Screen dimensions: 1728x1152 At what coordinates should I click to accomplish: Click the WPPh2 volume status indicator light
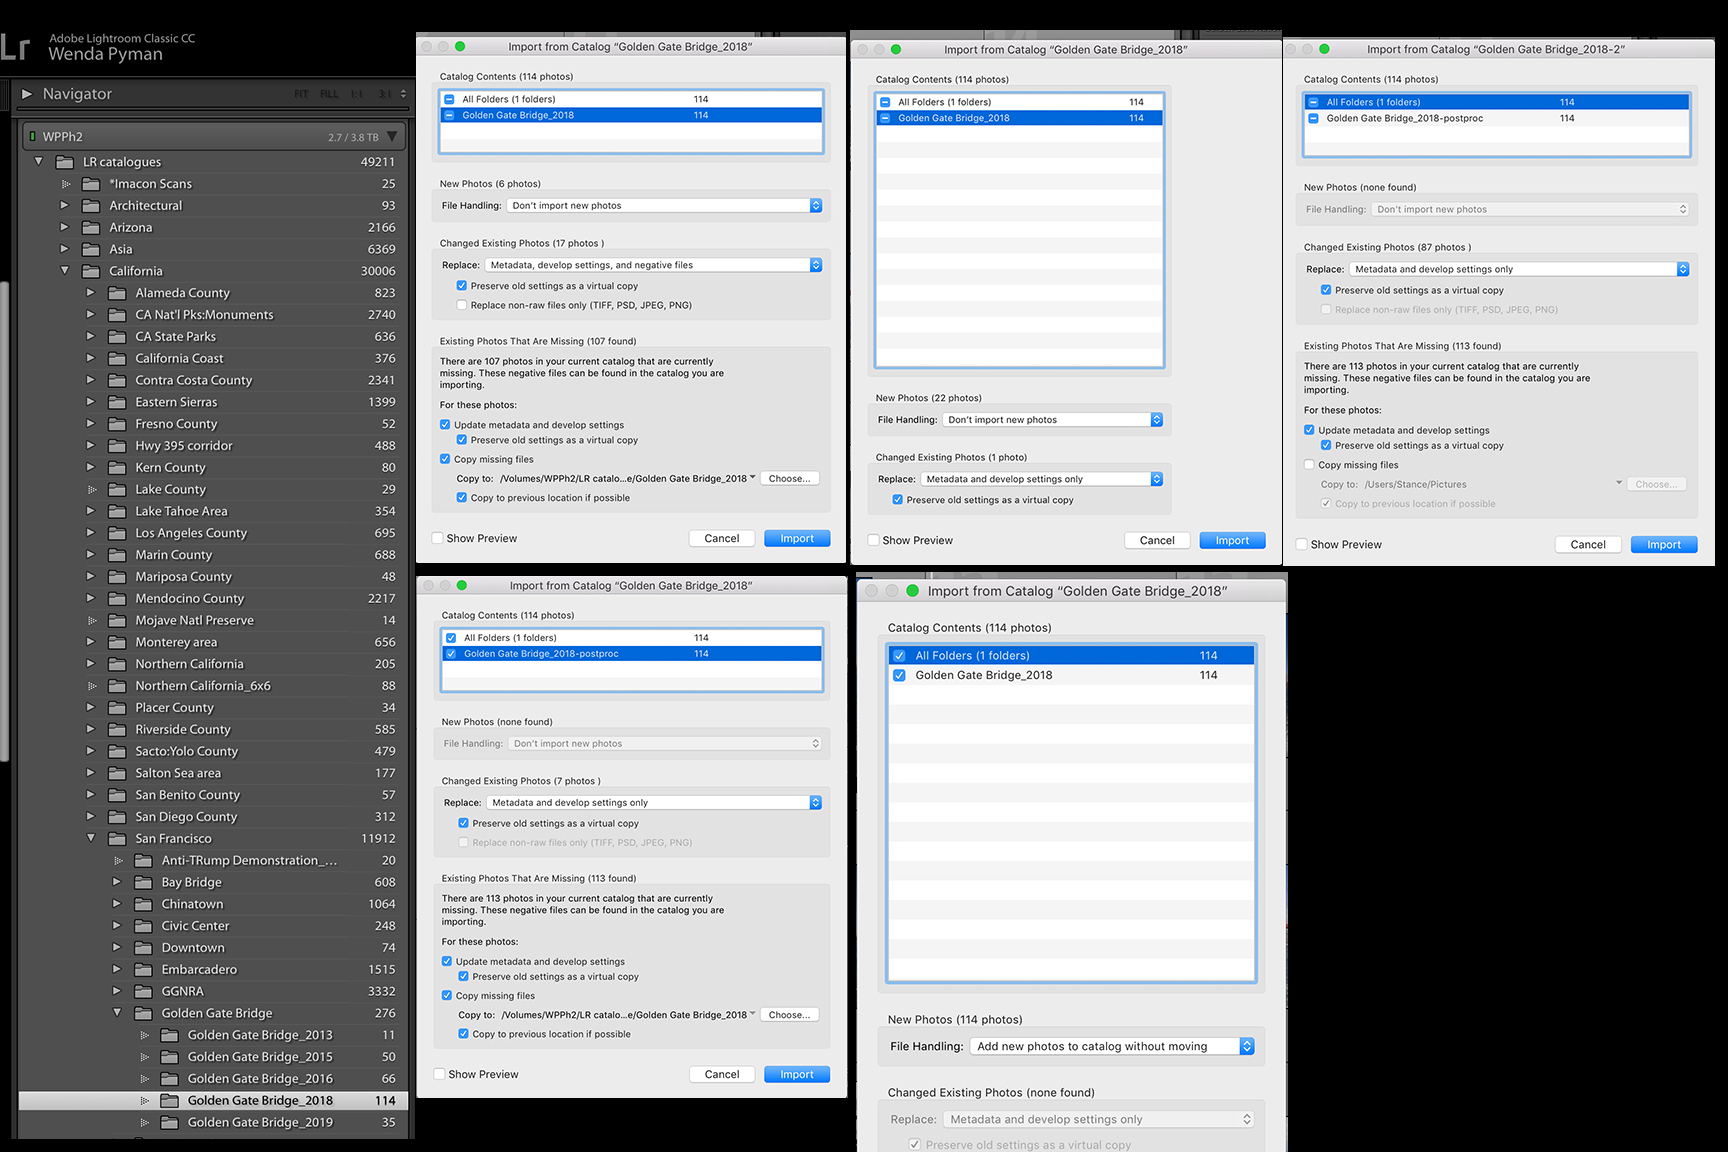(33, 136)
